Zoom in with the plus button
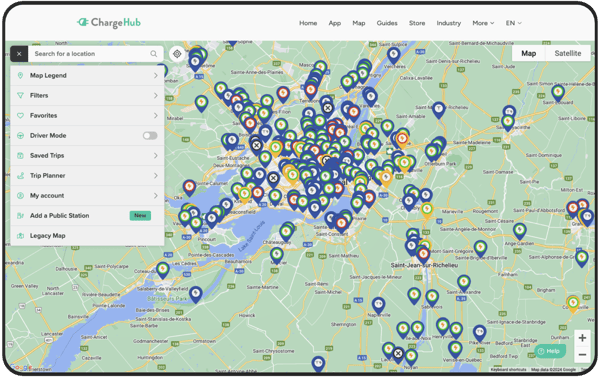The width and height of the screenshot is (600, 377). [582, 338]
